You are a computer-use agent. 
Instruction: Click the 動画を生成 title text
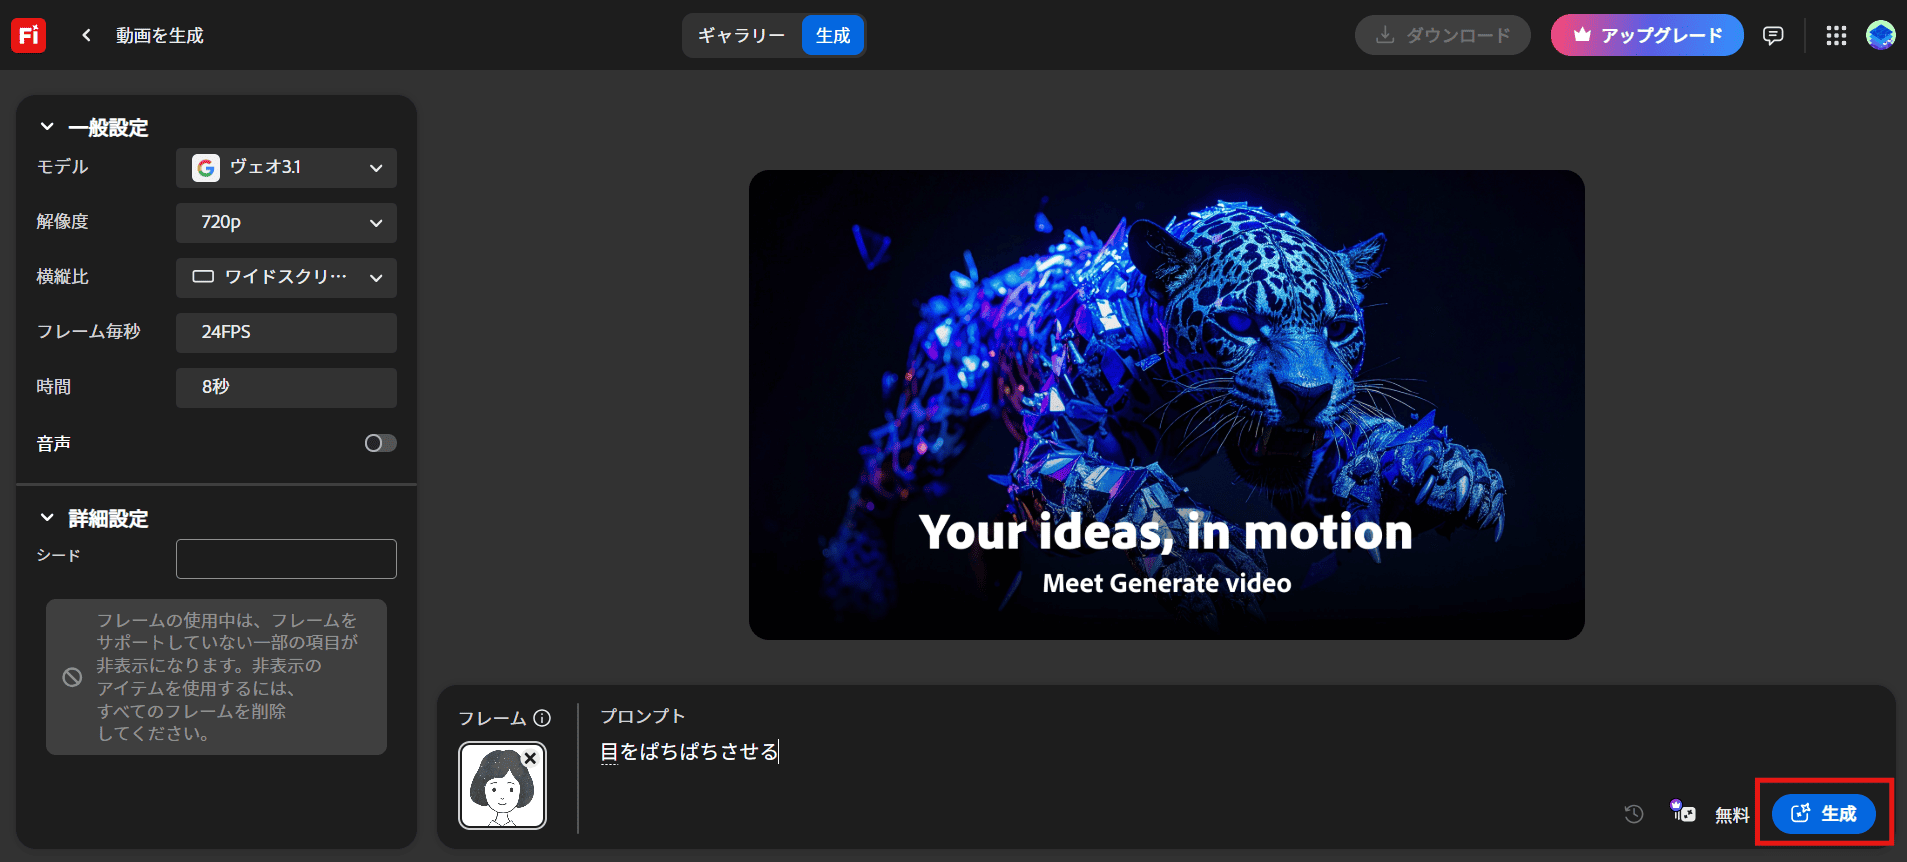tap(160, 36)
